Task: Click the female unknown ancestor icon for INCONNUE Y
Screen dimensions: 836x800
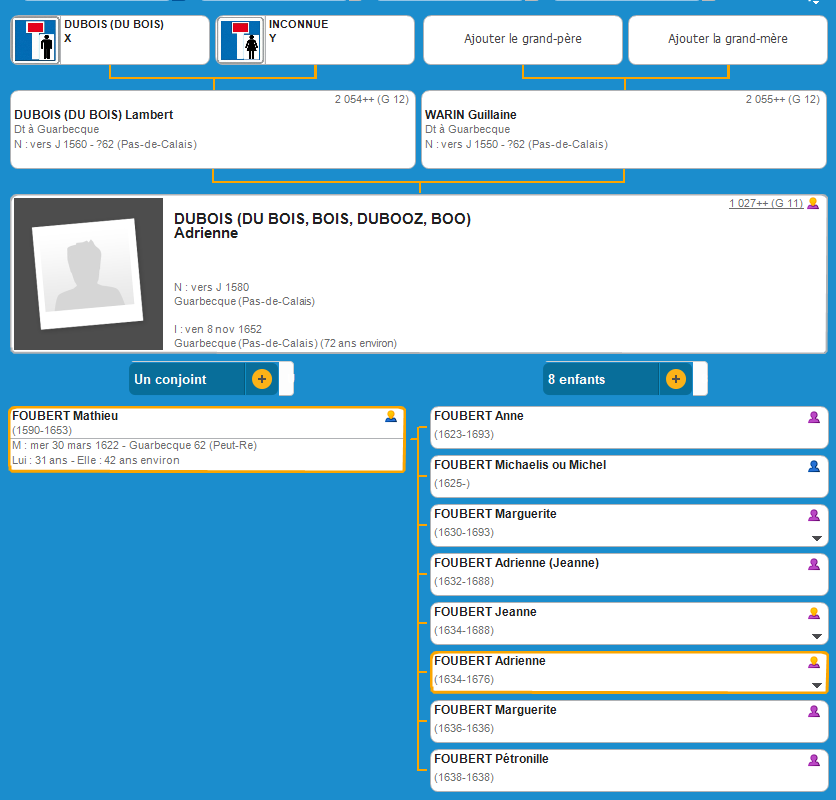Action: click(x=240, y=41)
